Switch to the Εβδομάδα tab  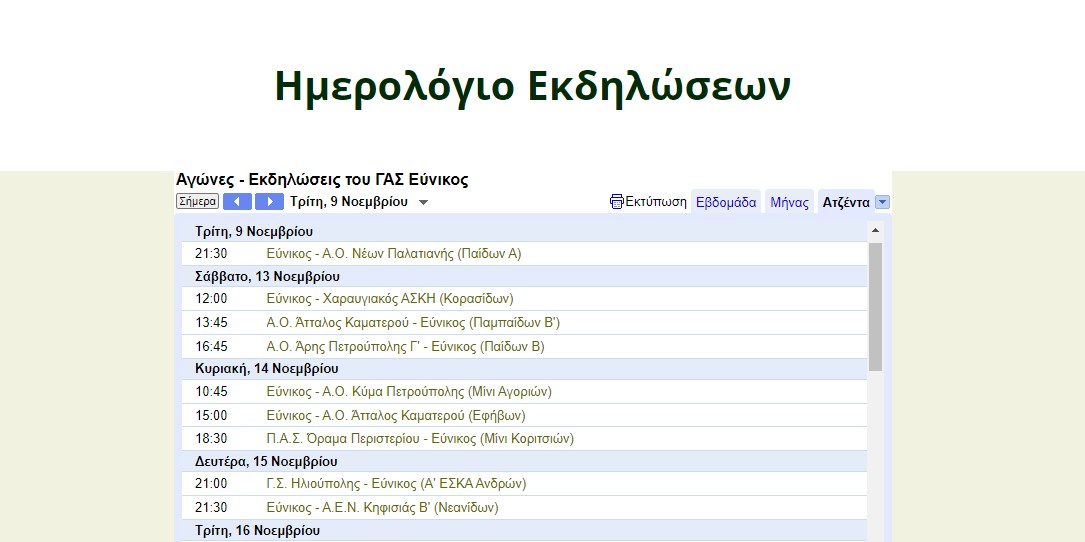point(725,202)
